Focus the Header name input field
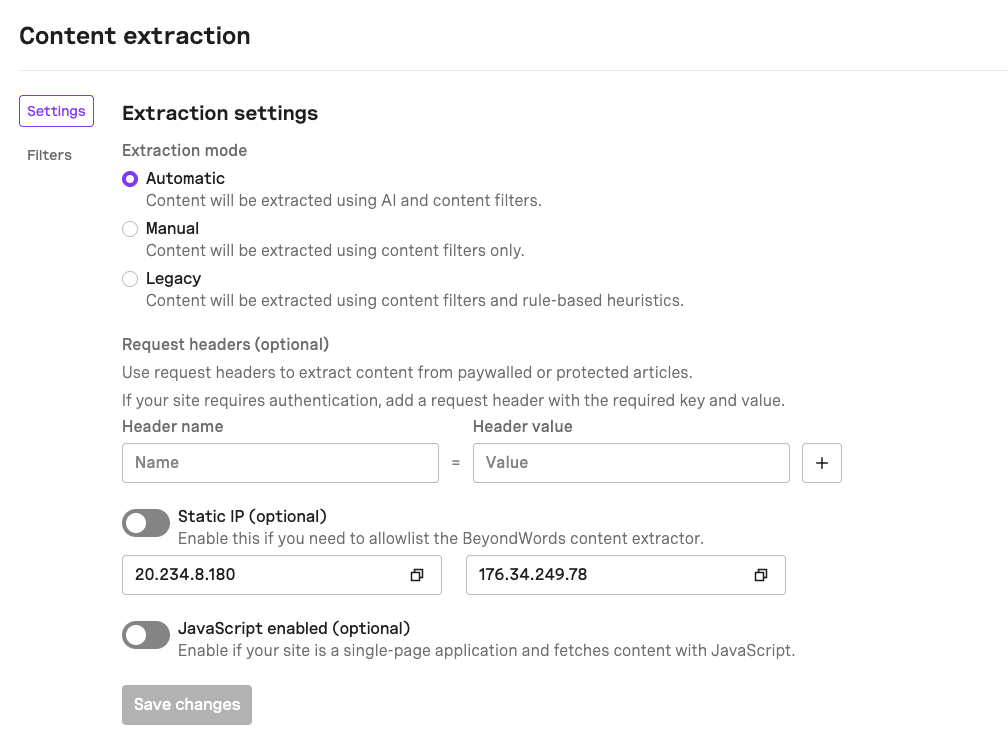1008x736 pixels. click(280, 463)
